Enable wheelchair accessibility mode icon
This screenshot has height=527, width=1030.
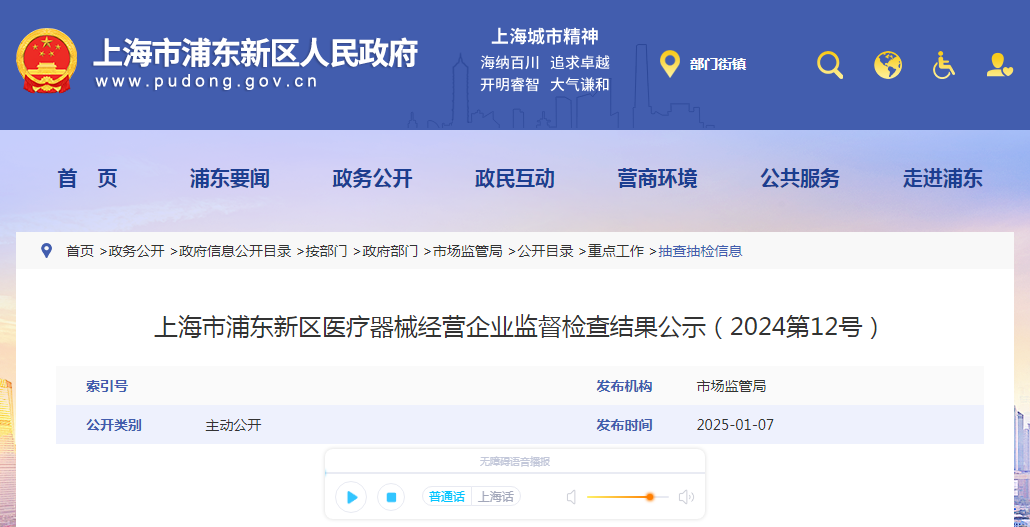[943, 65]
